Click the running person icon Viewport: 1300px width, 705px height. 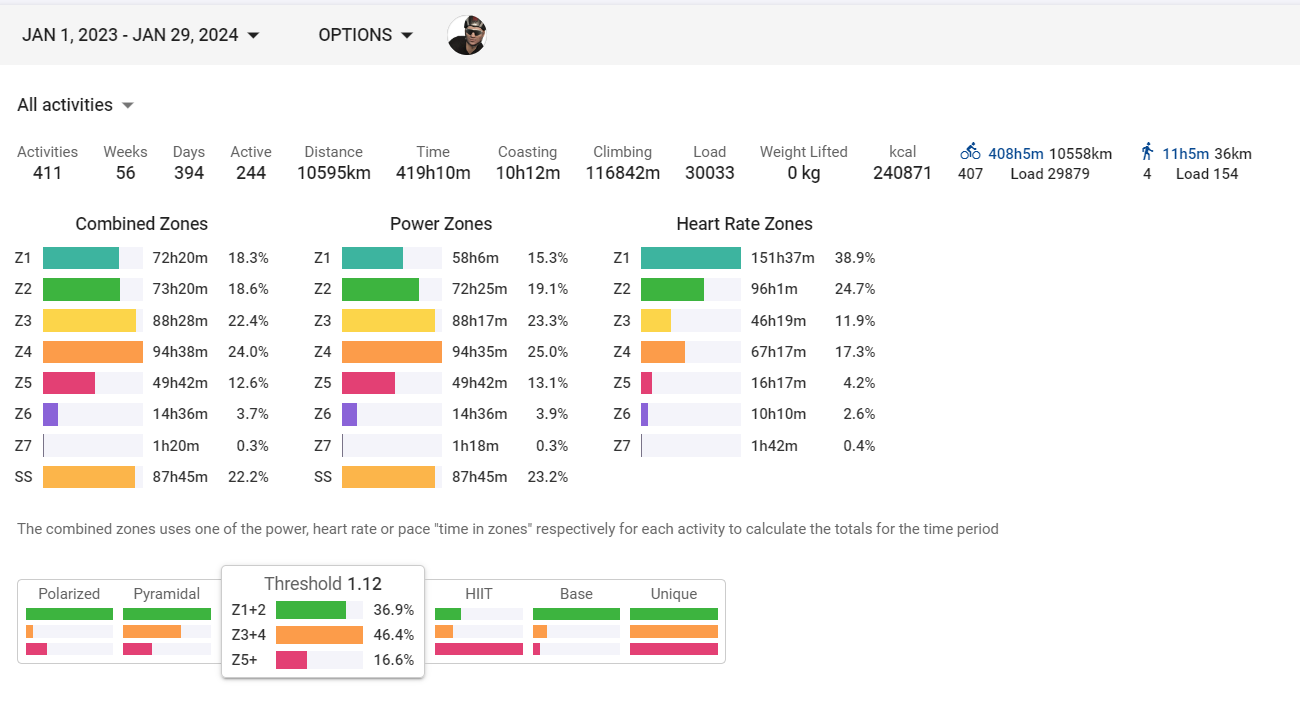(x=1147, y=152)
